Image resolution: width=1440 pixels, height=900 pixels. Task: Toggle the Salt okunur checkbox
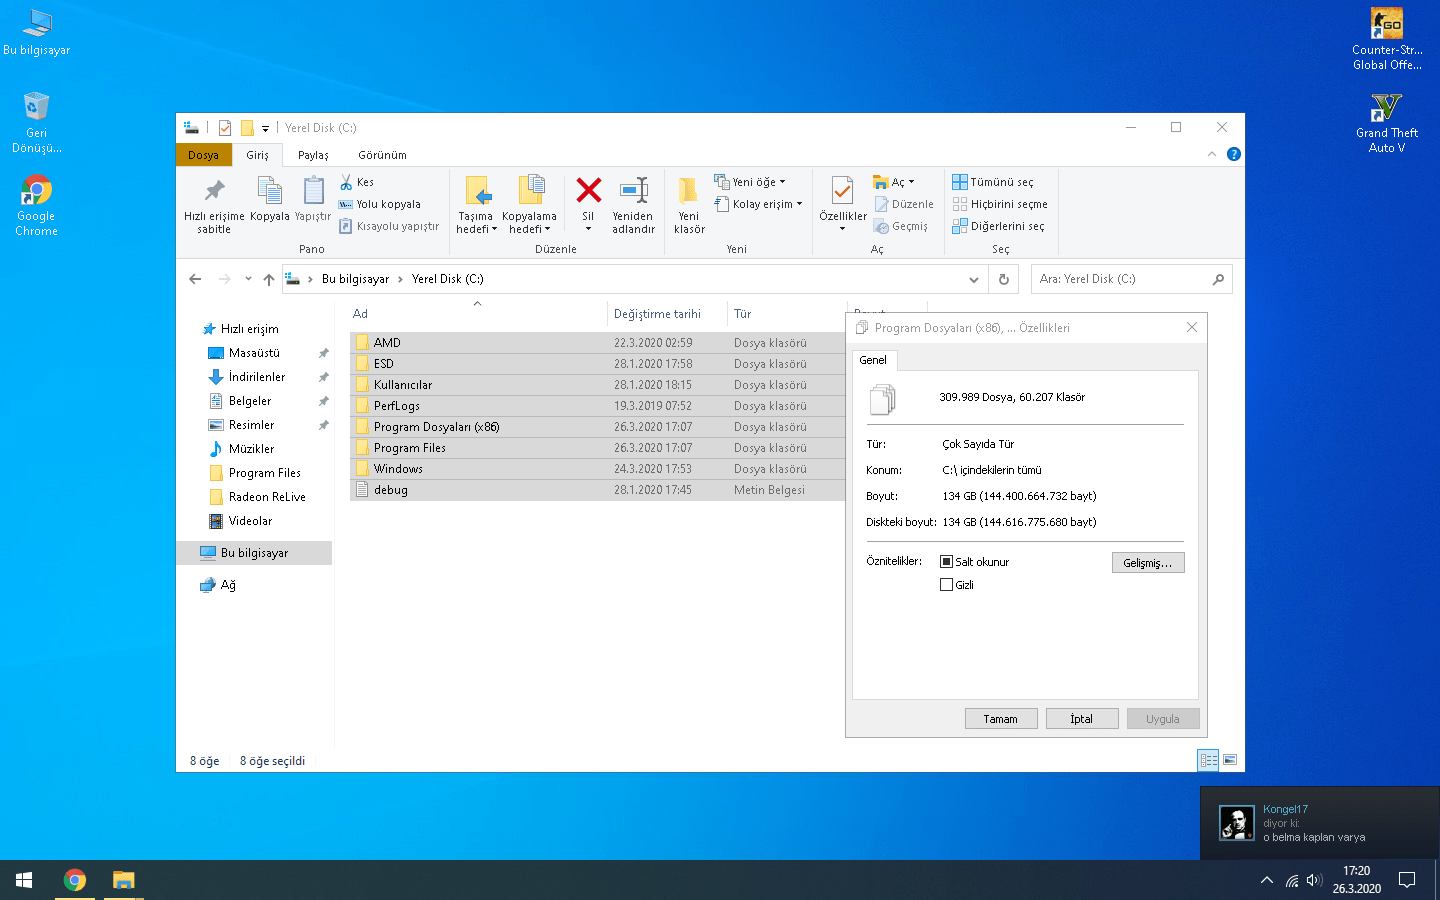point(946,562)
